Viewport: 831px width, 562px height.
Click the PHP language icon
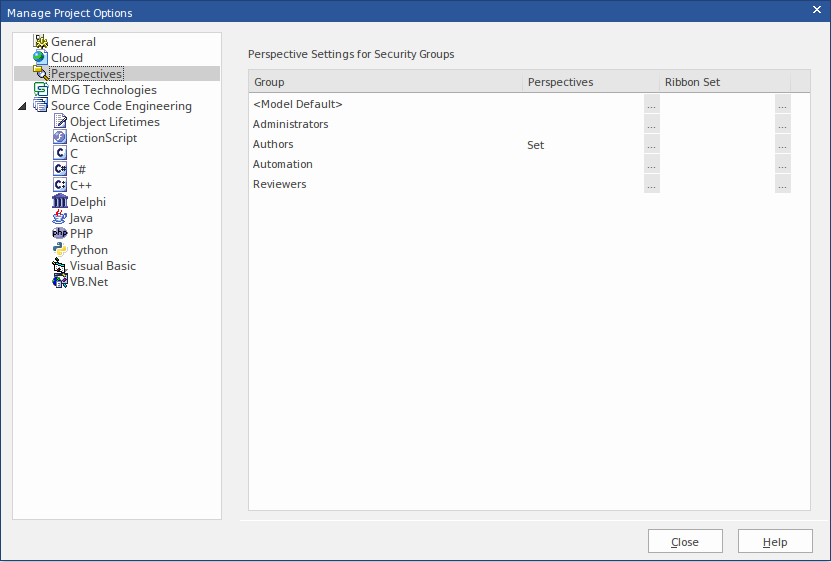click(x=60, y=234)
